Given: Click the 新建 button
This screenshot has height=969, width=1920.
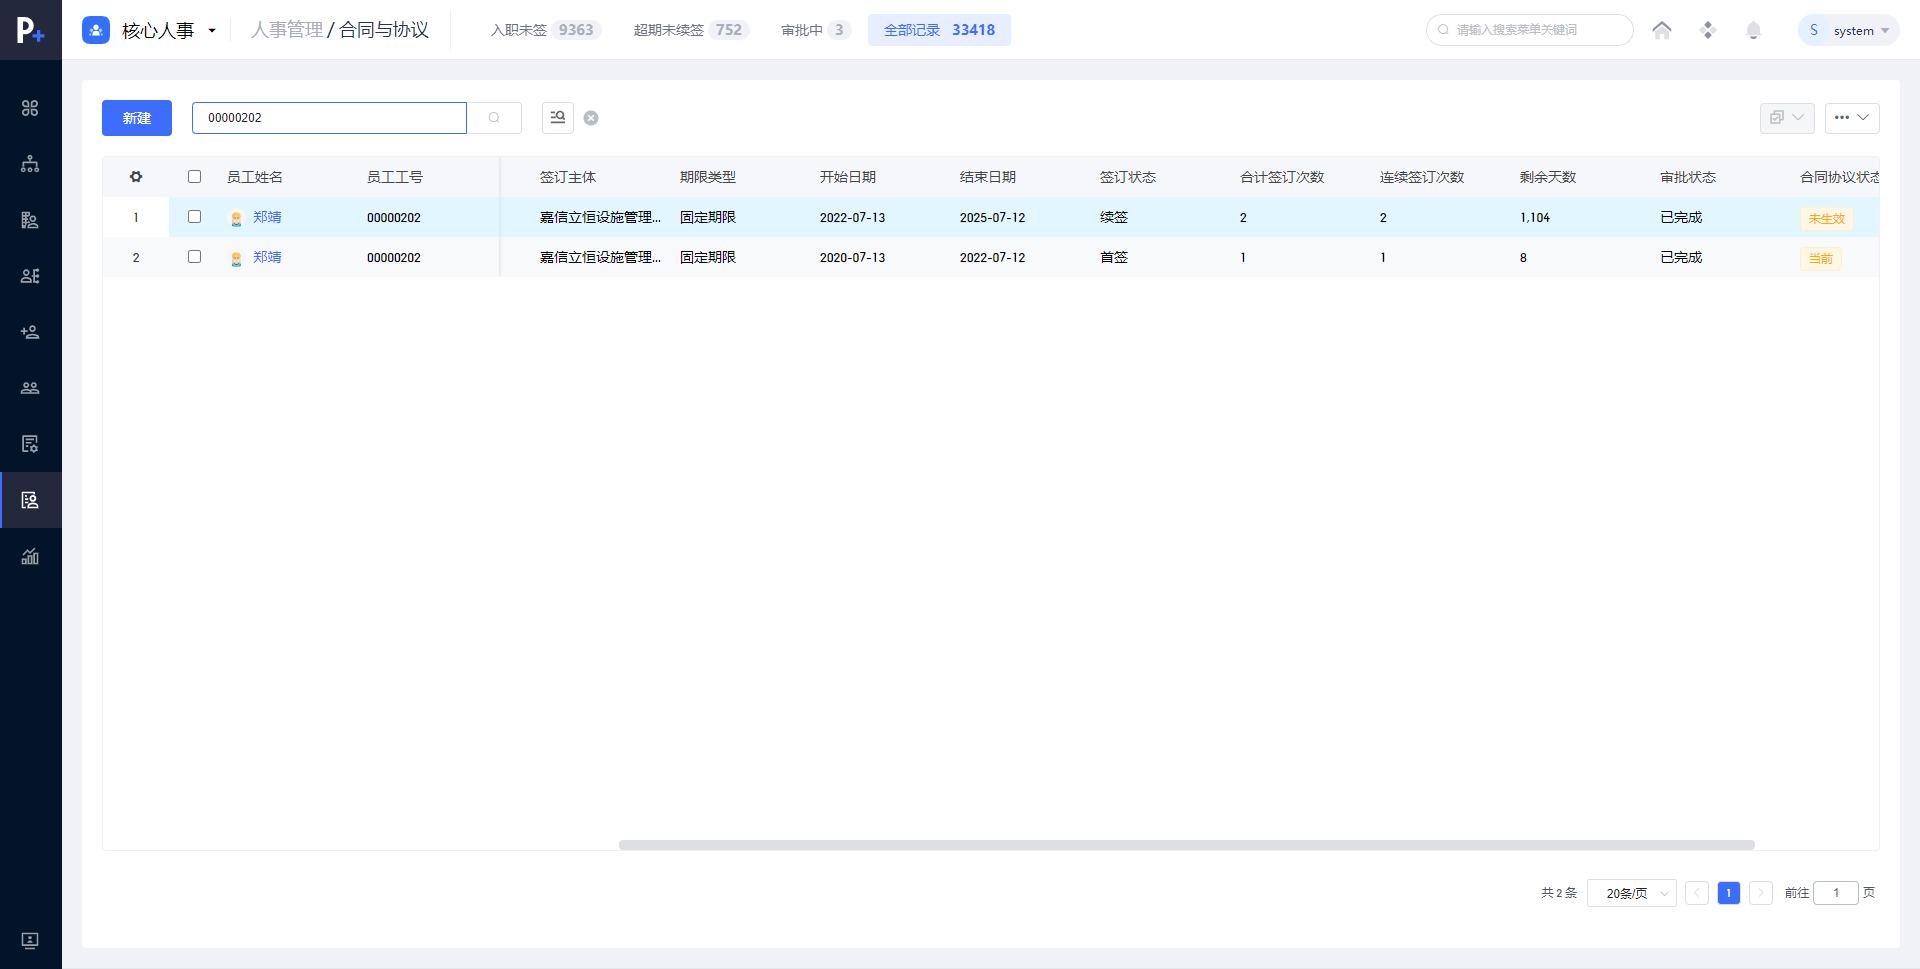Looking at the screenshot, I should 137,118.
